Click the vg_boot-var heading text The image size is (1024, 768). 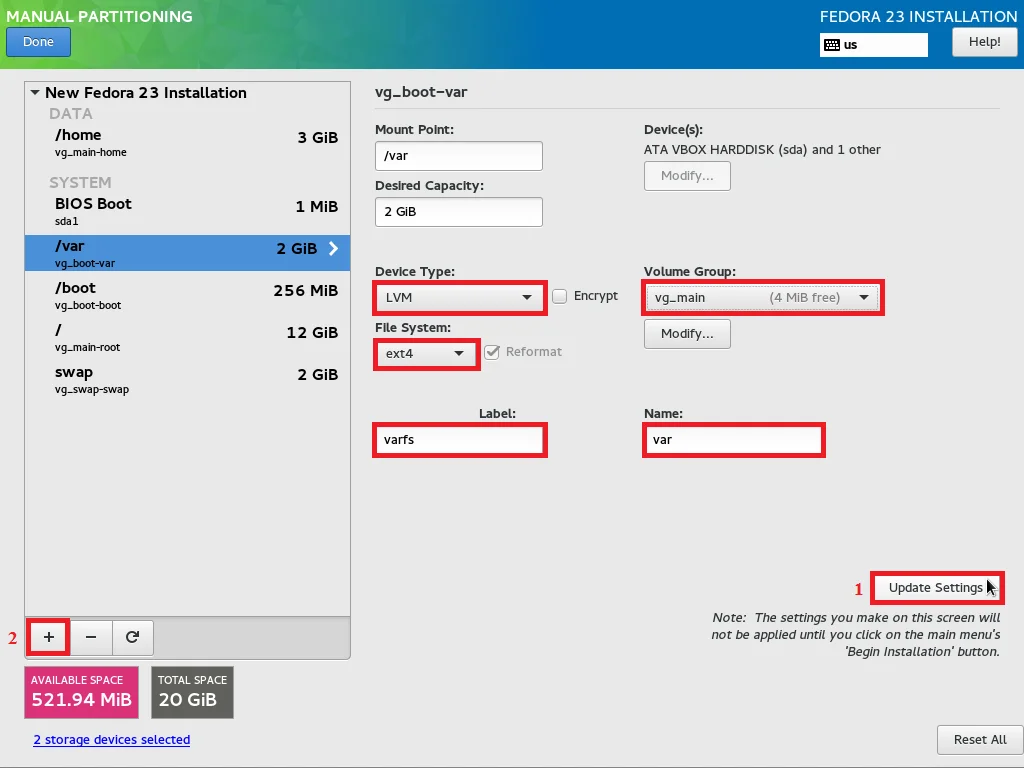click(421, 92)
